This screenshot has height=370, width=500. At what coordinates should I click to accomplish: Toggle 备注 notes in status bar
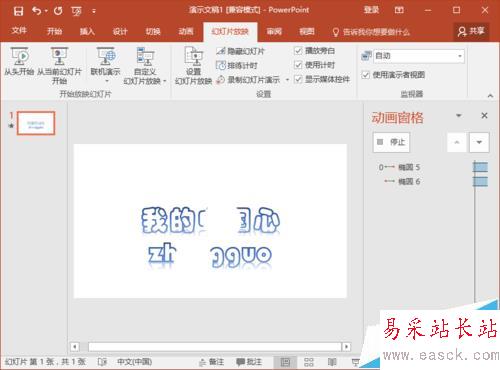[211, 362]
